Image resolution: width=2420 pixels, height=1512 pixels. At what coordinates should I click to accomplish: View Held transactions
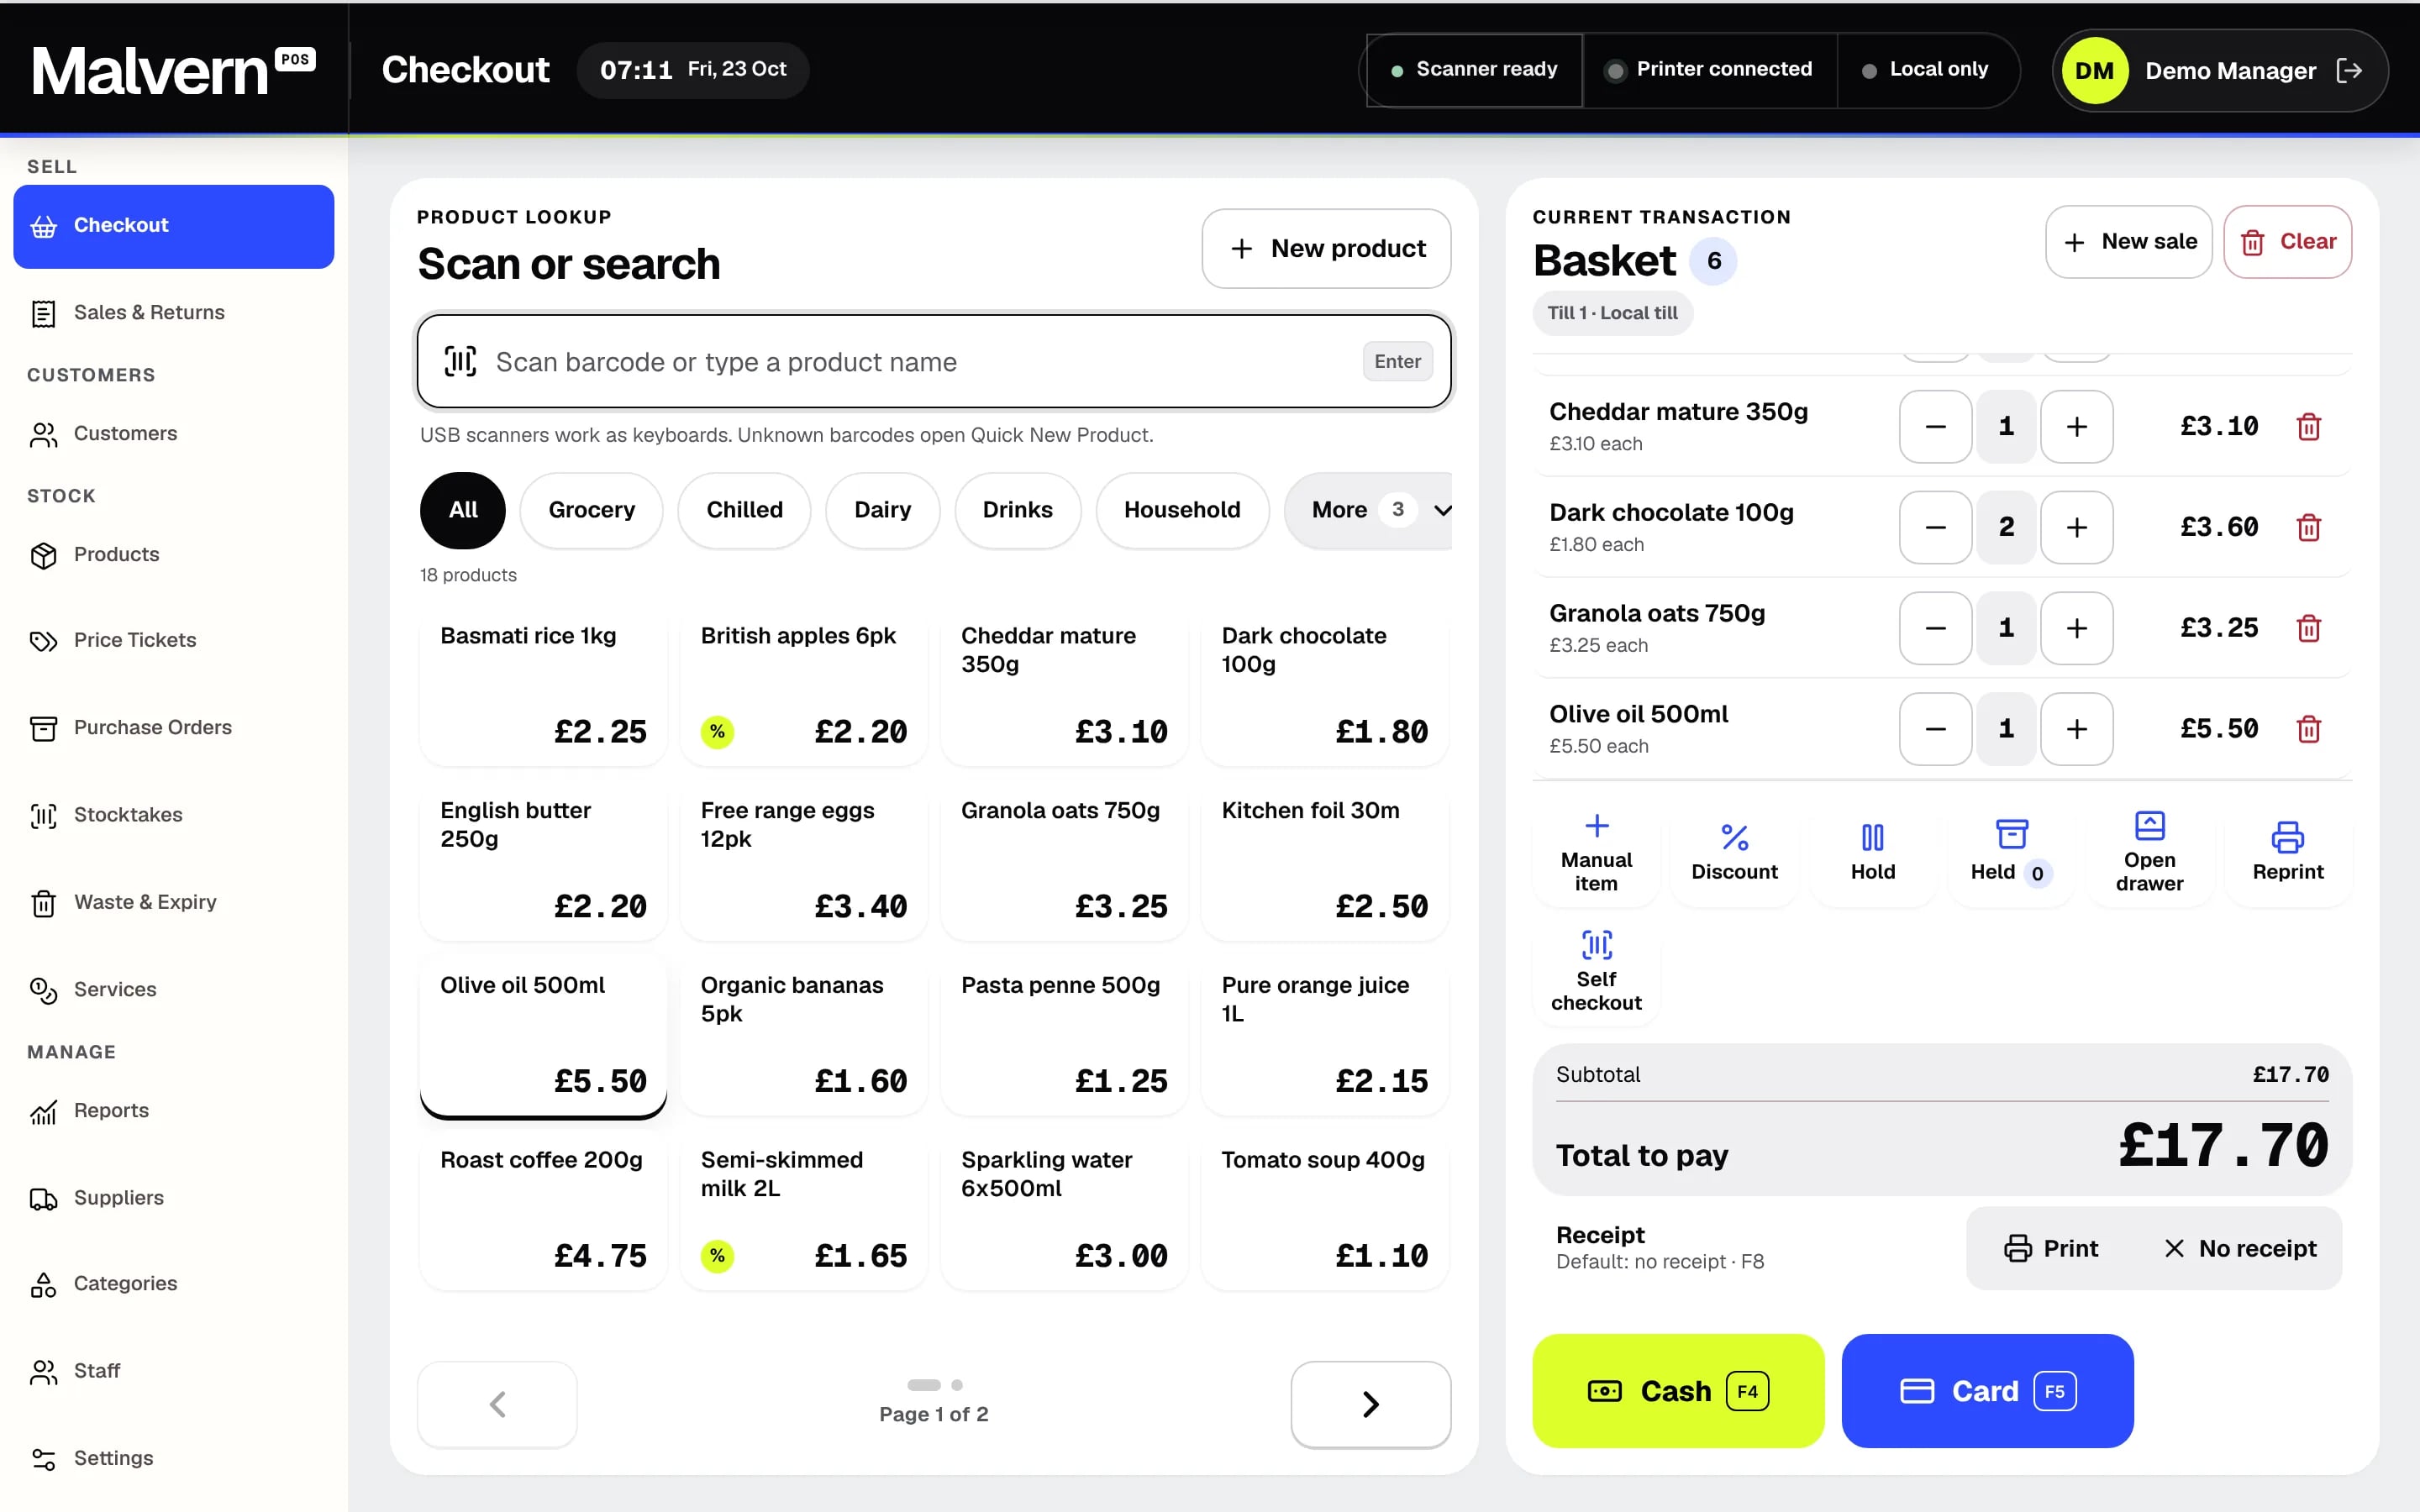pos(2011,853)
